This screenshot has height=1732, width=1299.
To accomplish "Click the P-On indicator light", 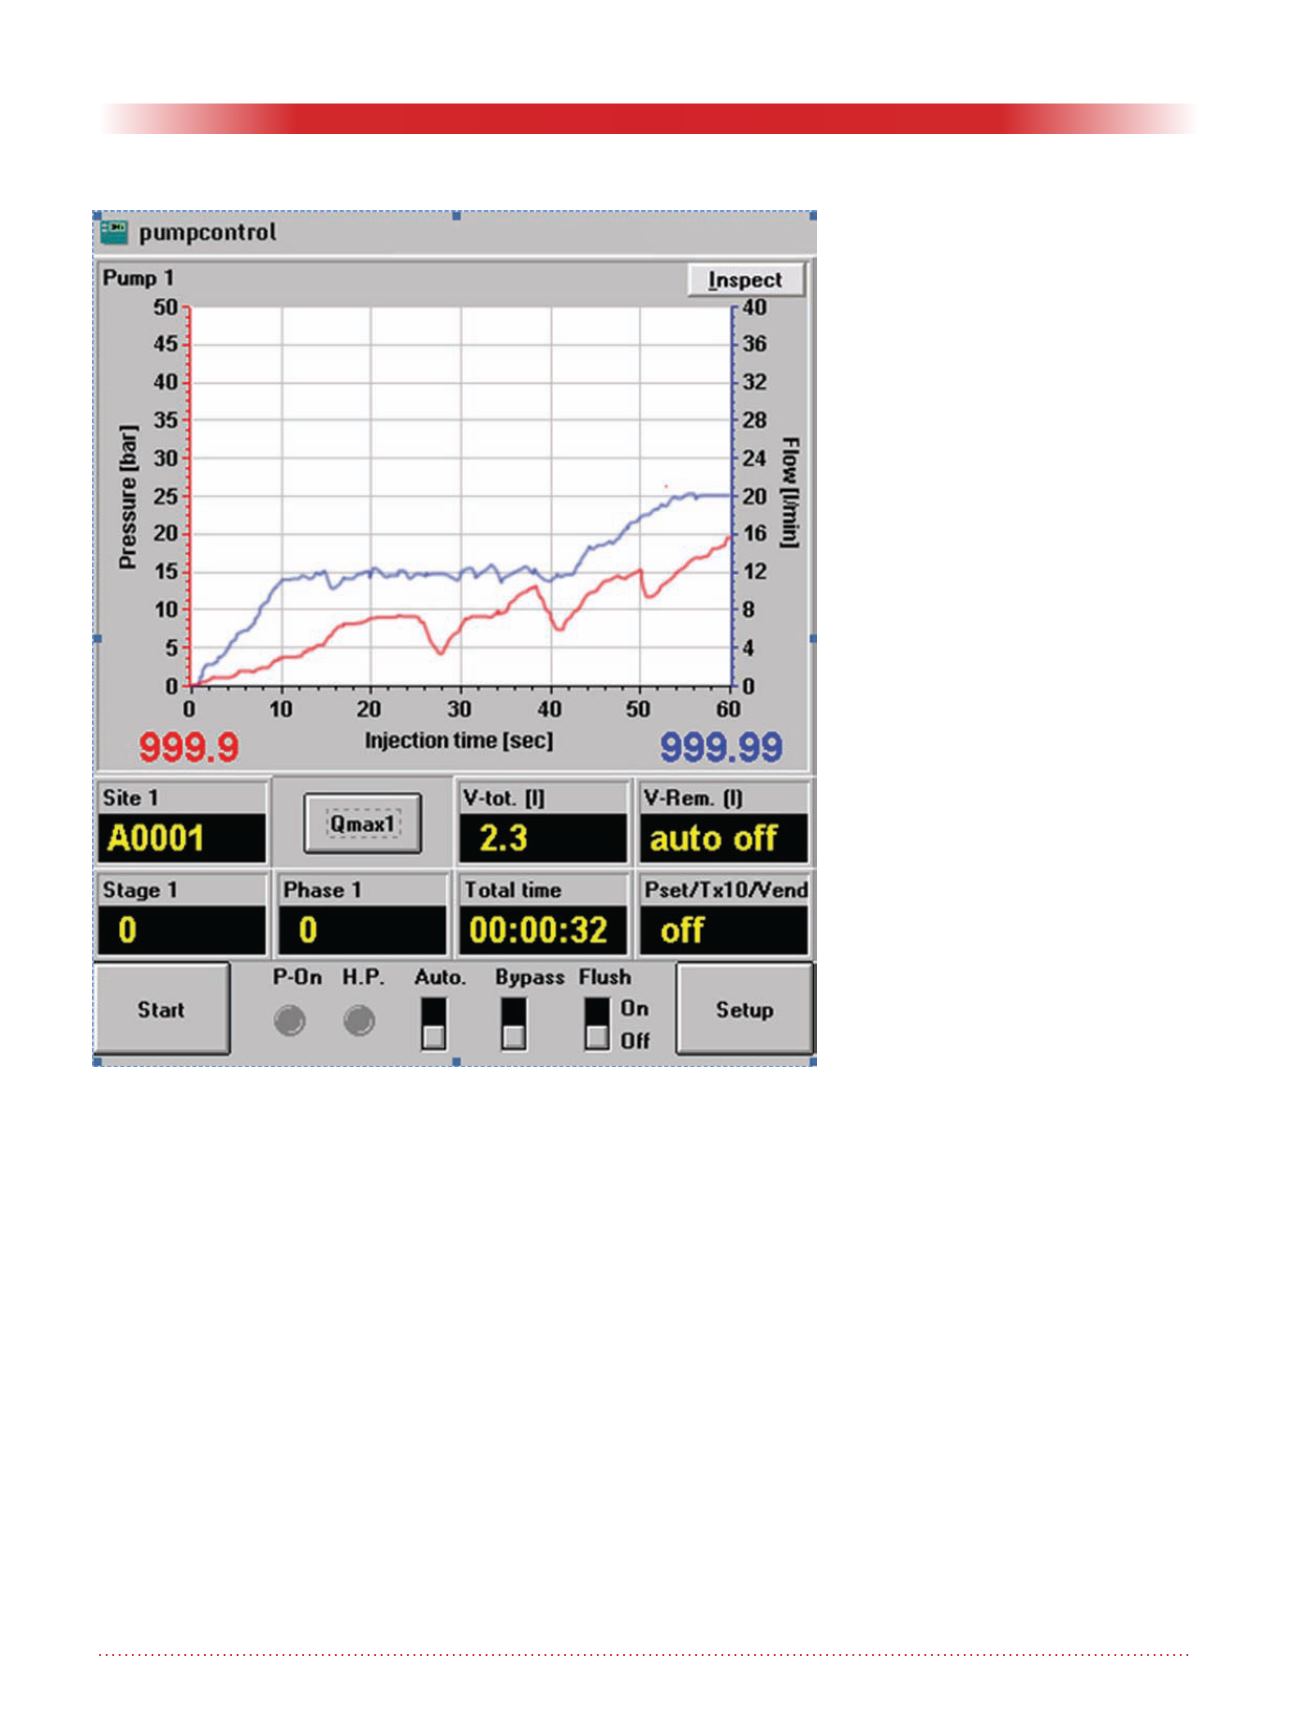I will 290,1021.
